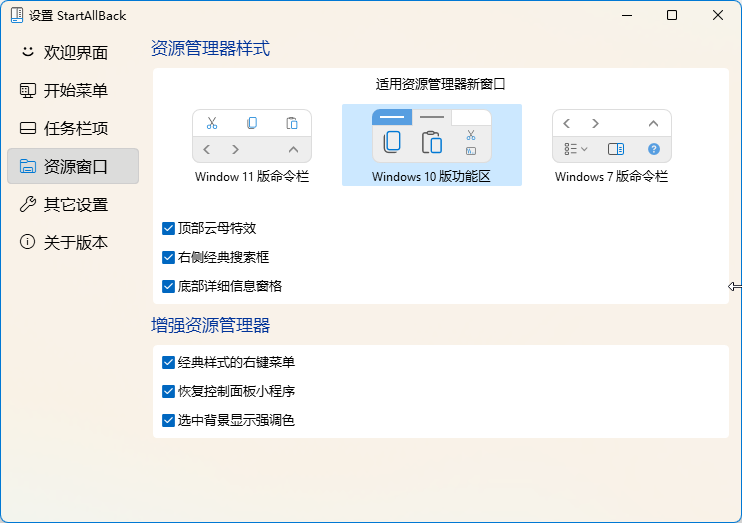Image resolution: width=742 pixels, height=523 pixels.
Task: Click the smiley icon beside 欢迎界面
Action: (28, 52)
